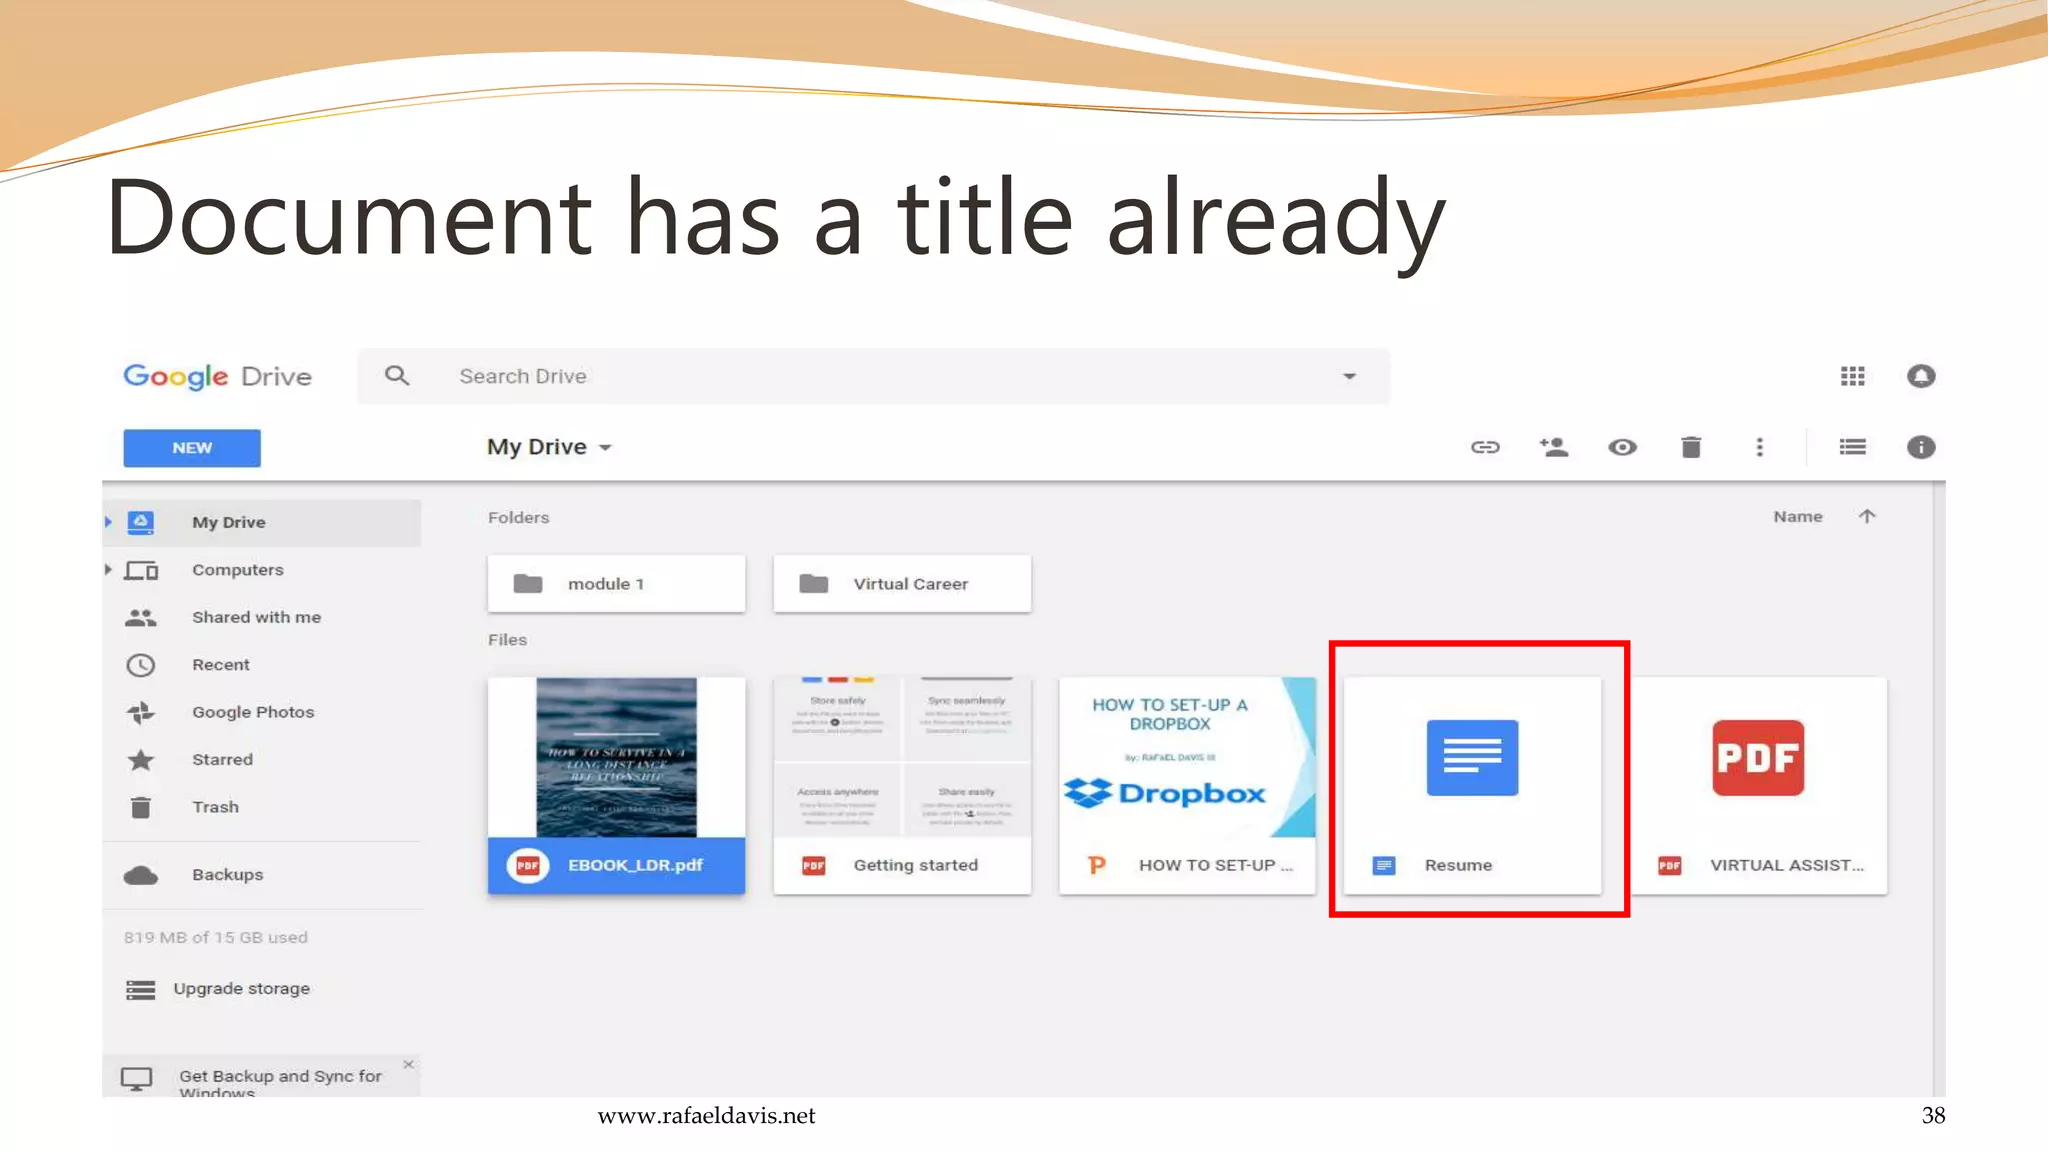Click the view details info icon

[1920, 447]
